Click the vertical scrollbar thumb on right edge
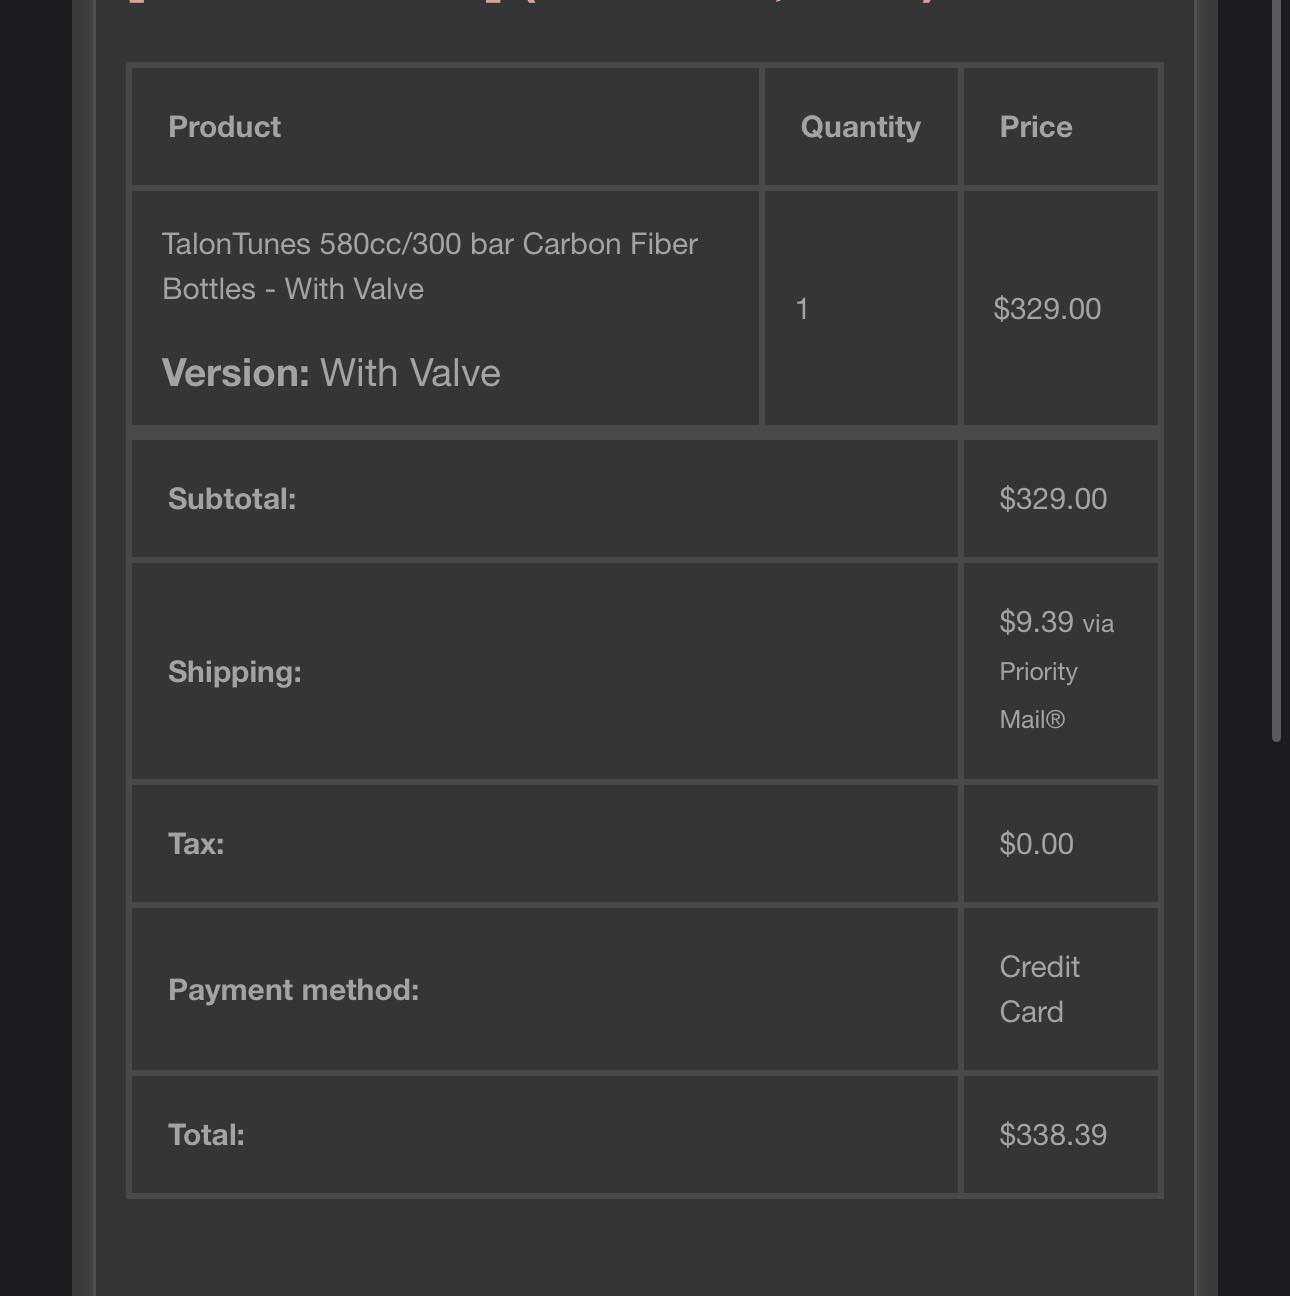The width and height of the screenshot is (1290, 1296). 1276,370
